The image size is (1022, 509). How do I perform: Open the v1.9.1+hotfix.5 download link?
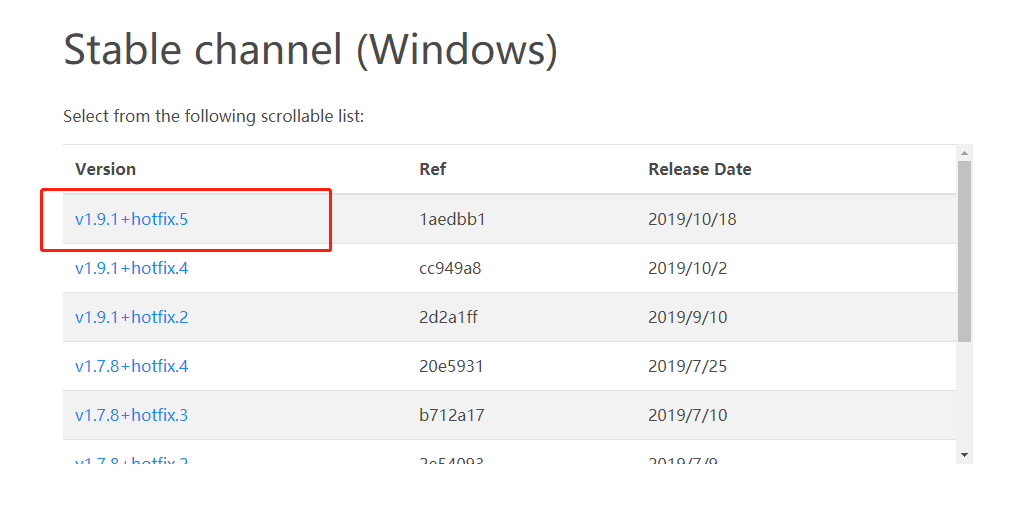coord(131,219)
